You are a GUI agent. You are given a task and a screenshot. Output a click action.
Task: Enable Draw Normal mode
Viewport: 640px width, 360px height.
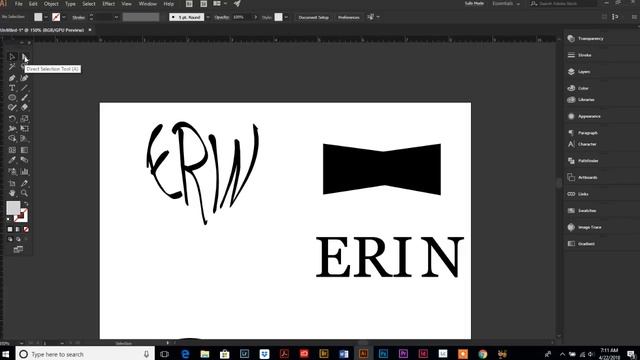pyautogui.click(x=10, y=239)
